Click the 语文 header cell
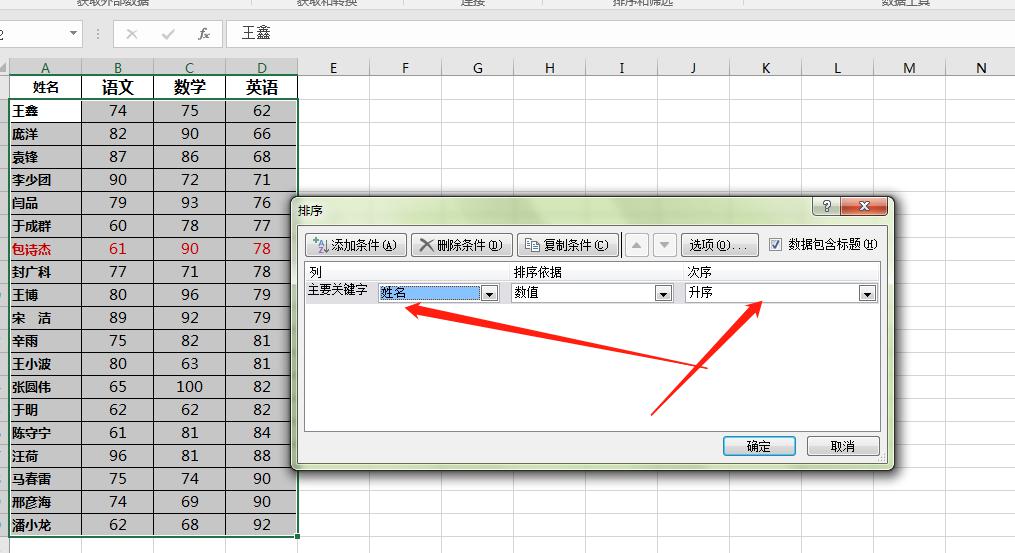 (118, 87)
